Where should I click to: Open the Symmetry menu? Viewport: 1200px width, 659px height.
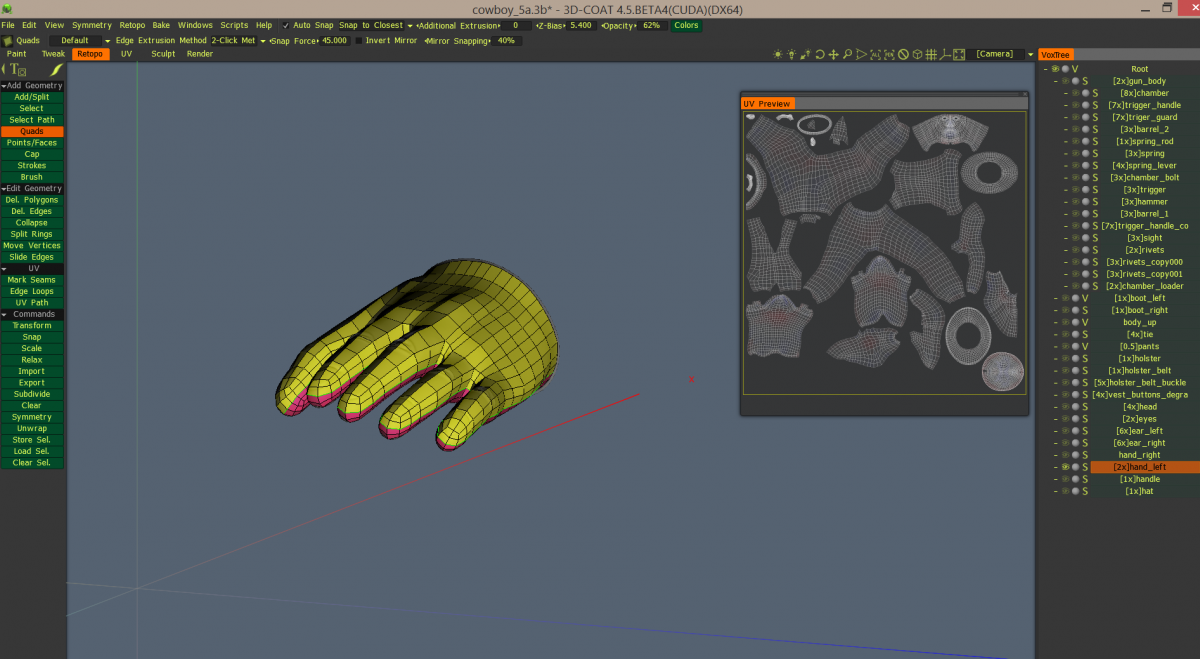(x=92, y=25)
